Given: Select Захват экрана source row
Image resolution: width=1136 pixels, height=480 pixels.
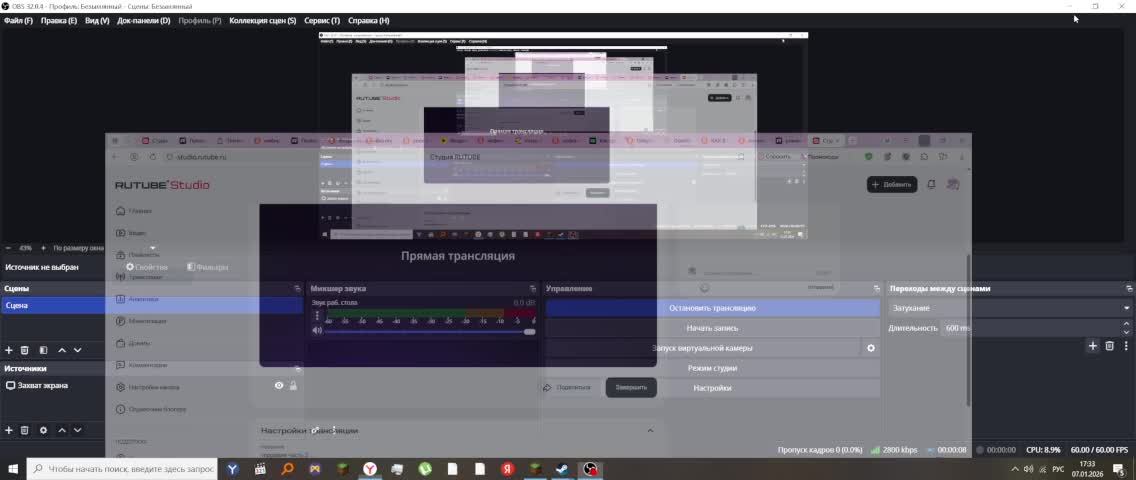Looking at the screenshot, I should [x=151, y=386].
